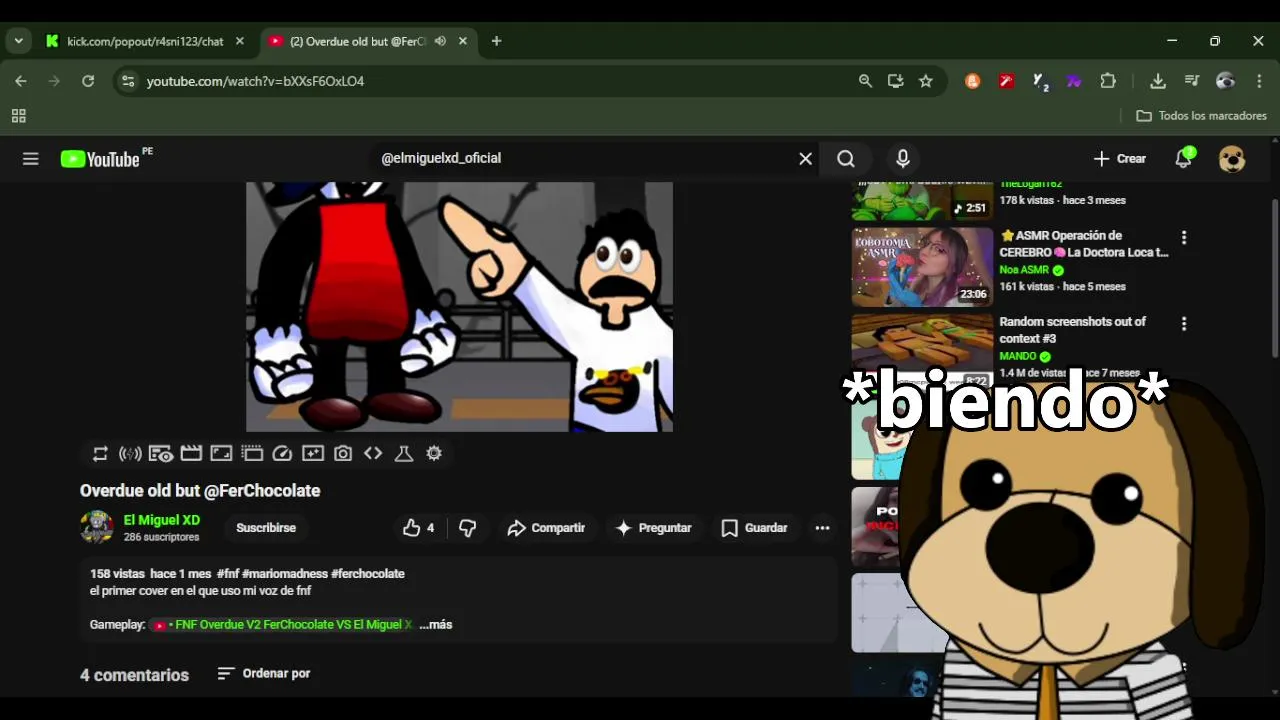Mute tab audio via speaker icon
Screen dimensions: 1280x720
point(440,41)
